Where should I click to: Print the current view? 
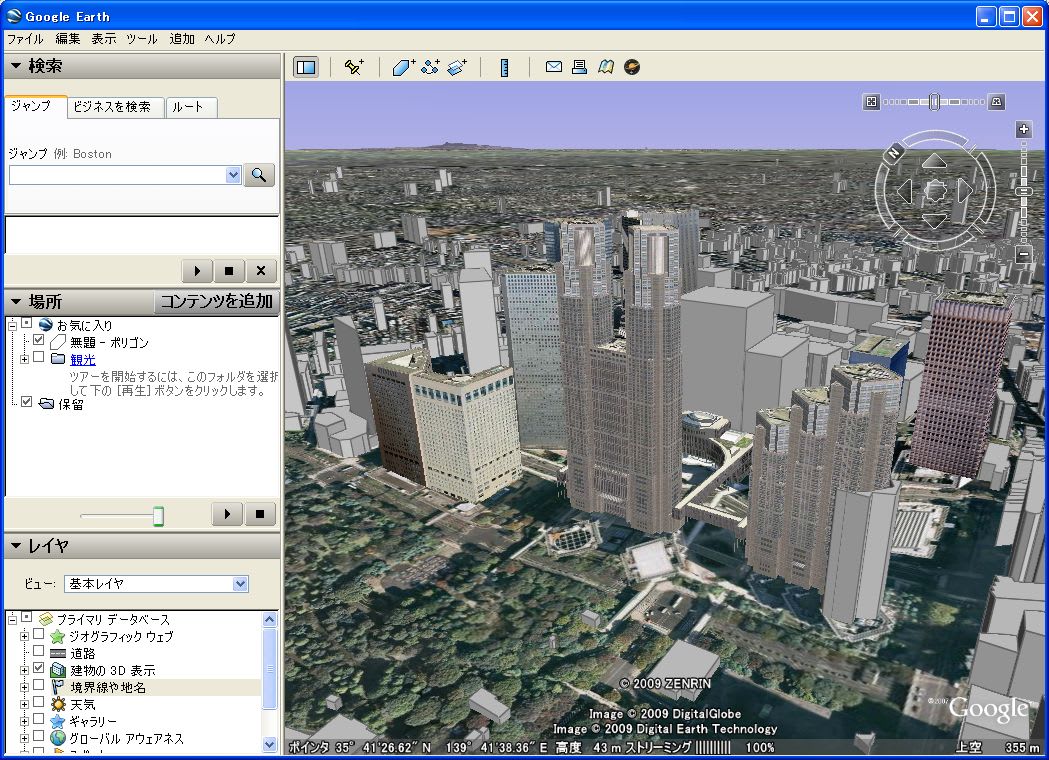pos(579,67)
